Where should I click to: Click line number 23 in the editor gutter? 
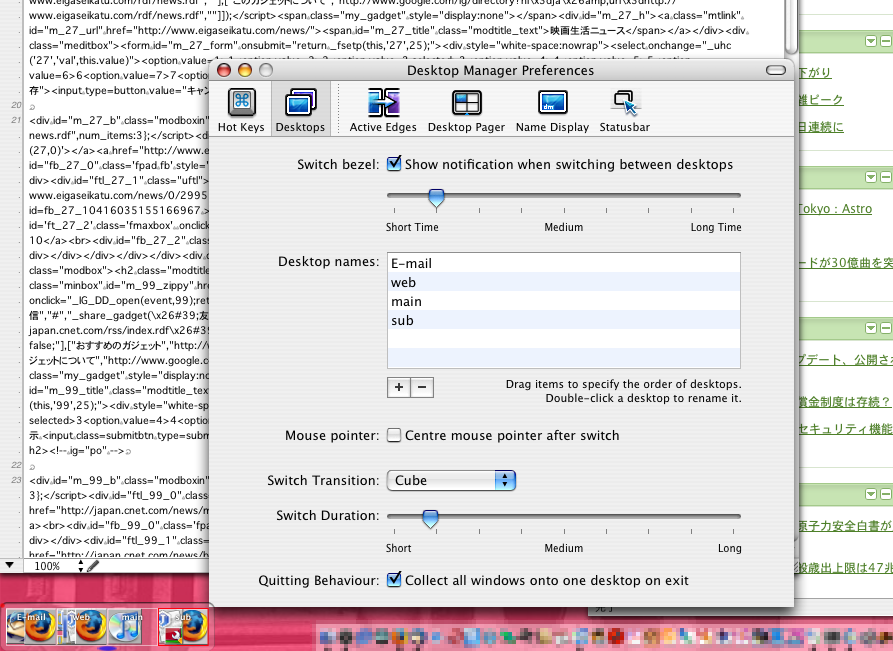pyautogui.click(x=16, y=480)
